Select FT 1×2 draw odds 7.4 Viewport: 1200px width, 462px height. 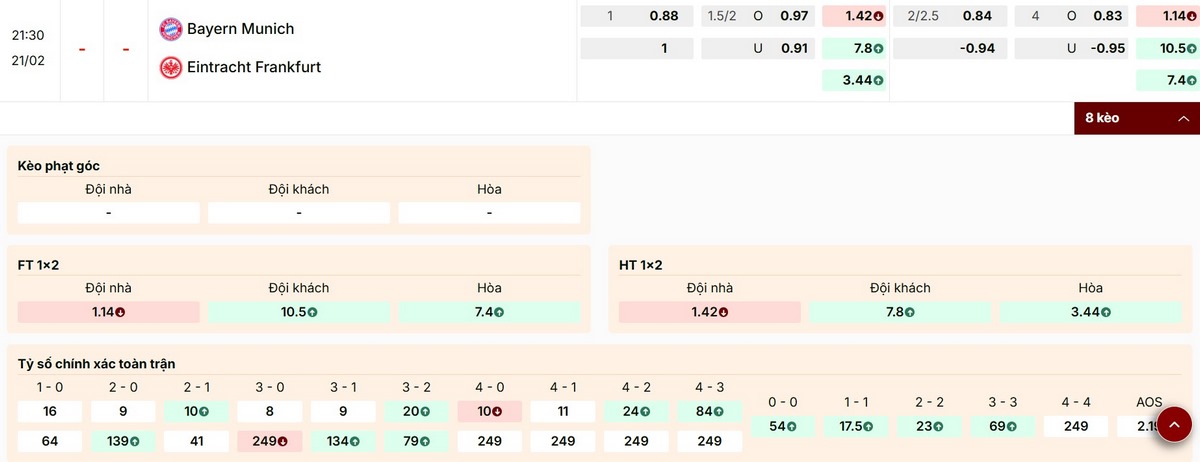pyautogui.click(x=489, y=312)
